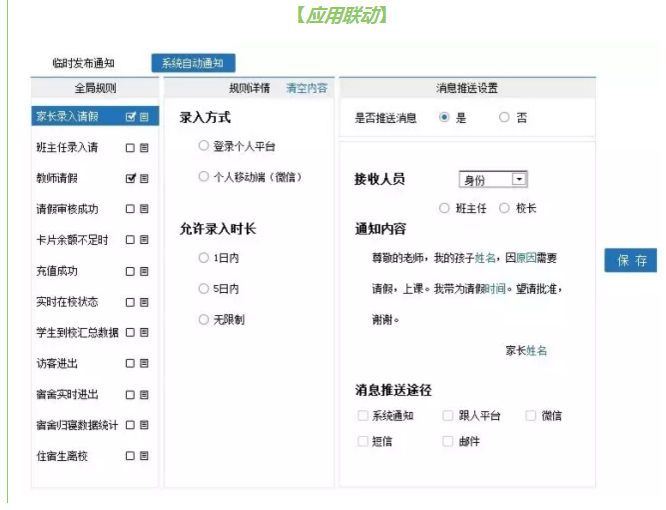
Task: Select 登录个人平台 entry method
Action: pyautogui.click(x=204, y=145)
